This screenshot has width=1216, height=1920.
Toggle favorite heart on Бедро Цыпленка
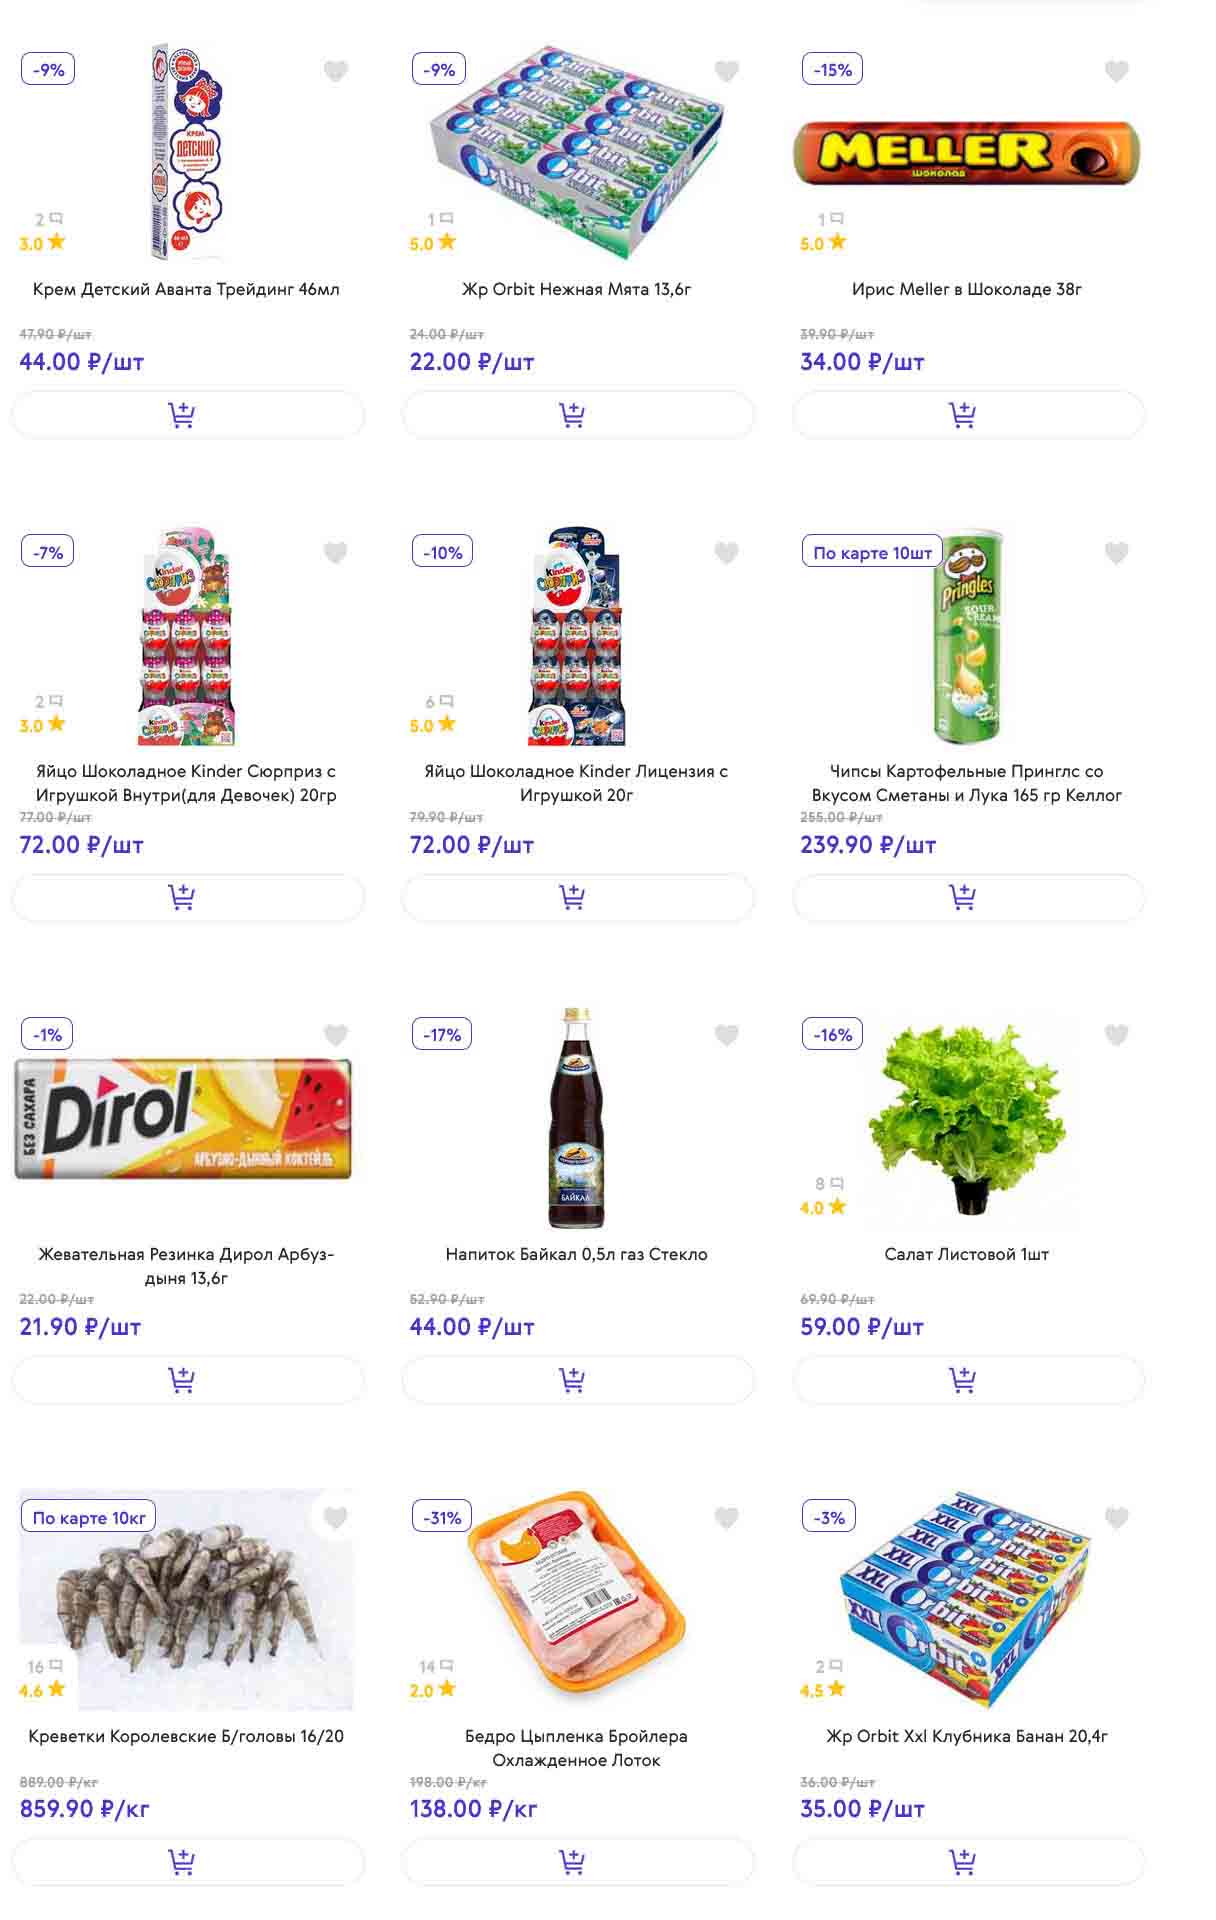coord(726,1518)
